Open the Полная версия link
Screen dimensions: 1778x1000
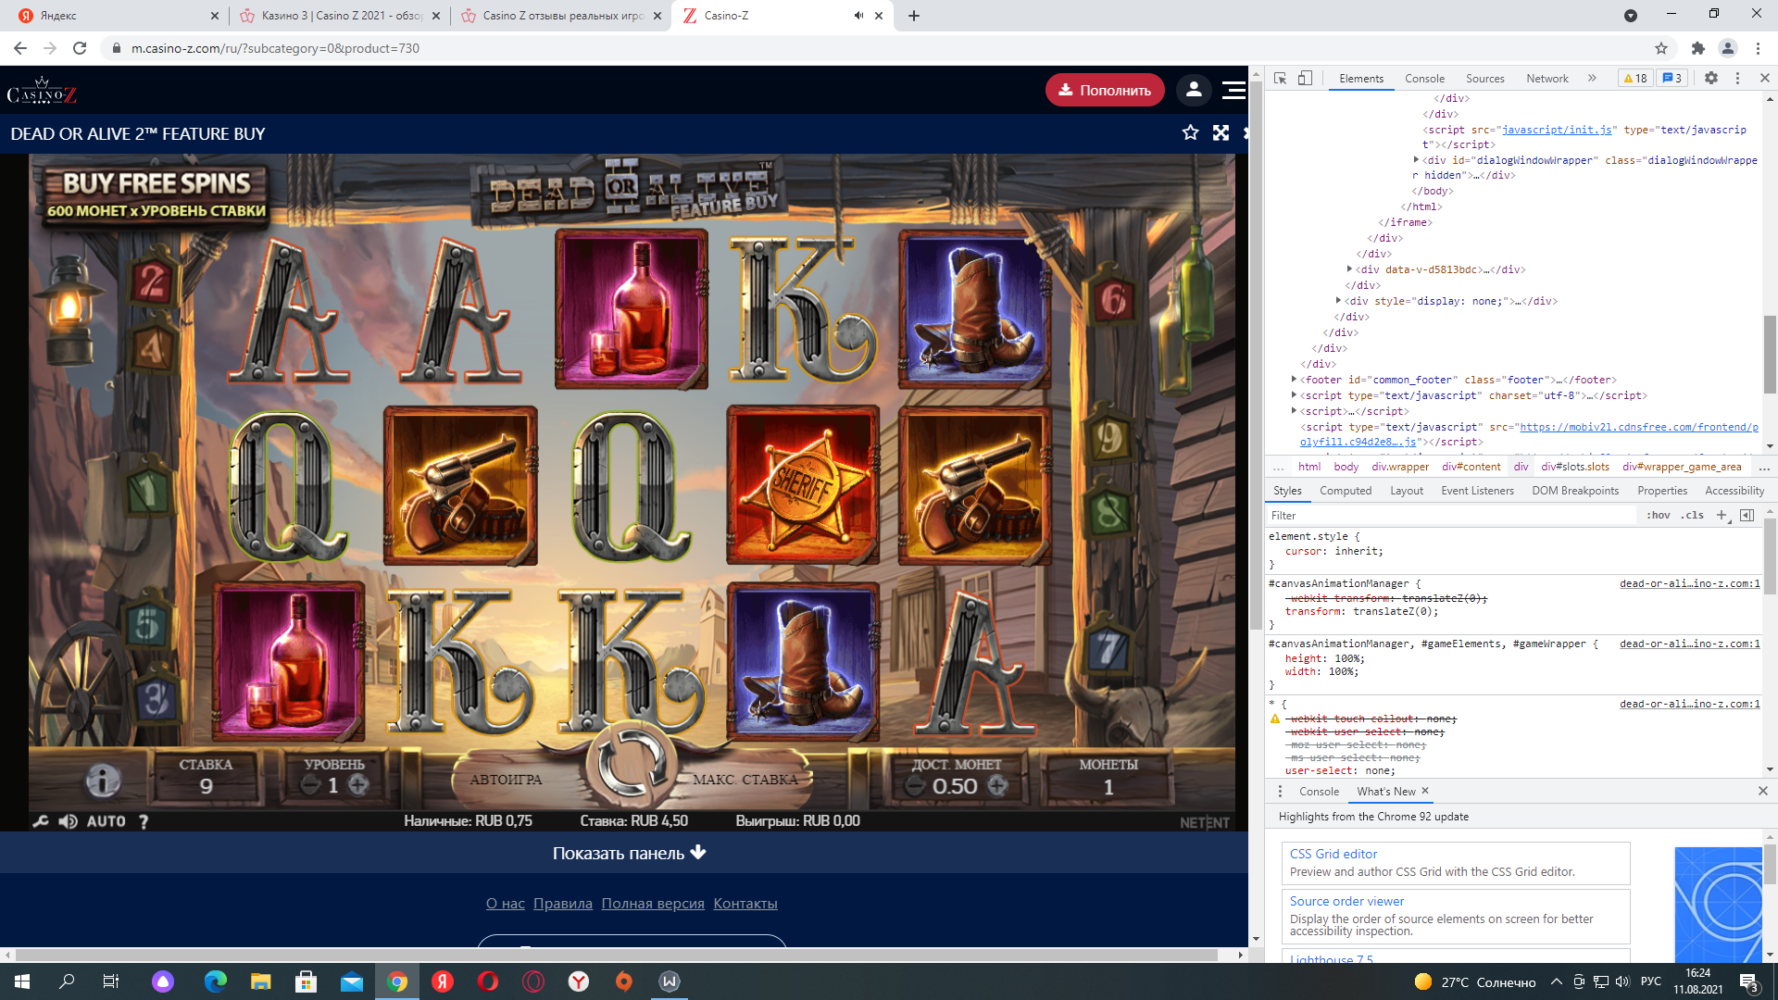(x=653, y=903)
